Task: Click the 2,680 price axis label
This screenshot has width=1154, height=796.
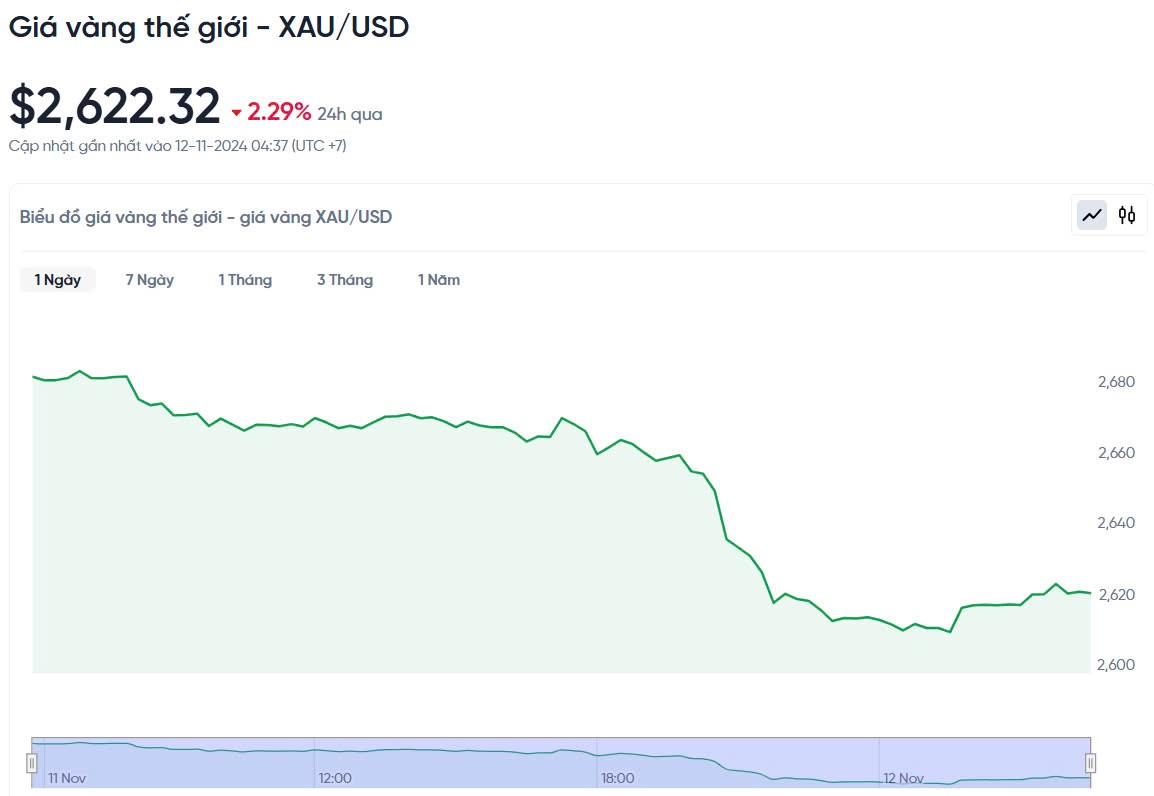Action: coord(1115,382)
